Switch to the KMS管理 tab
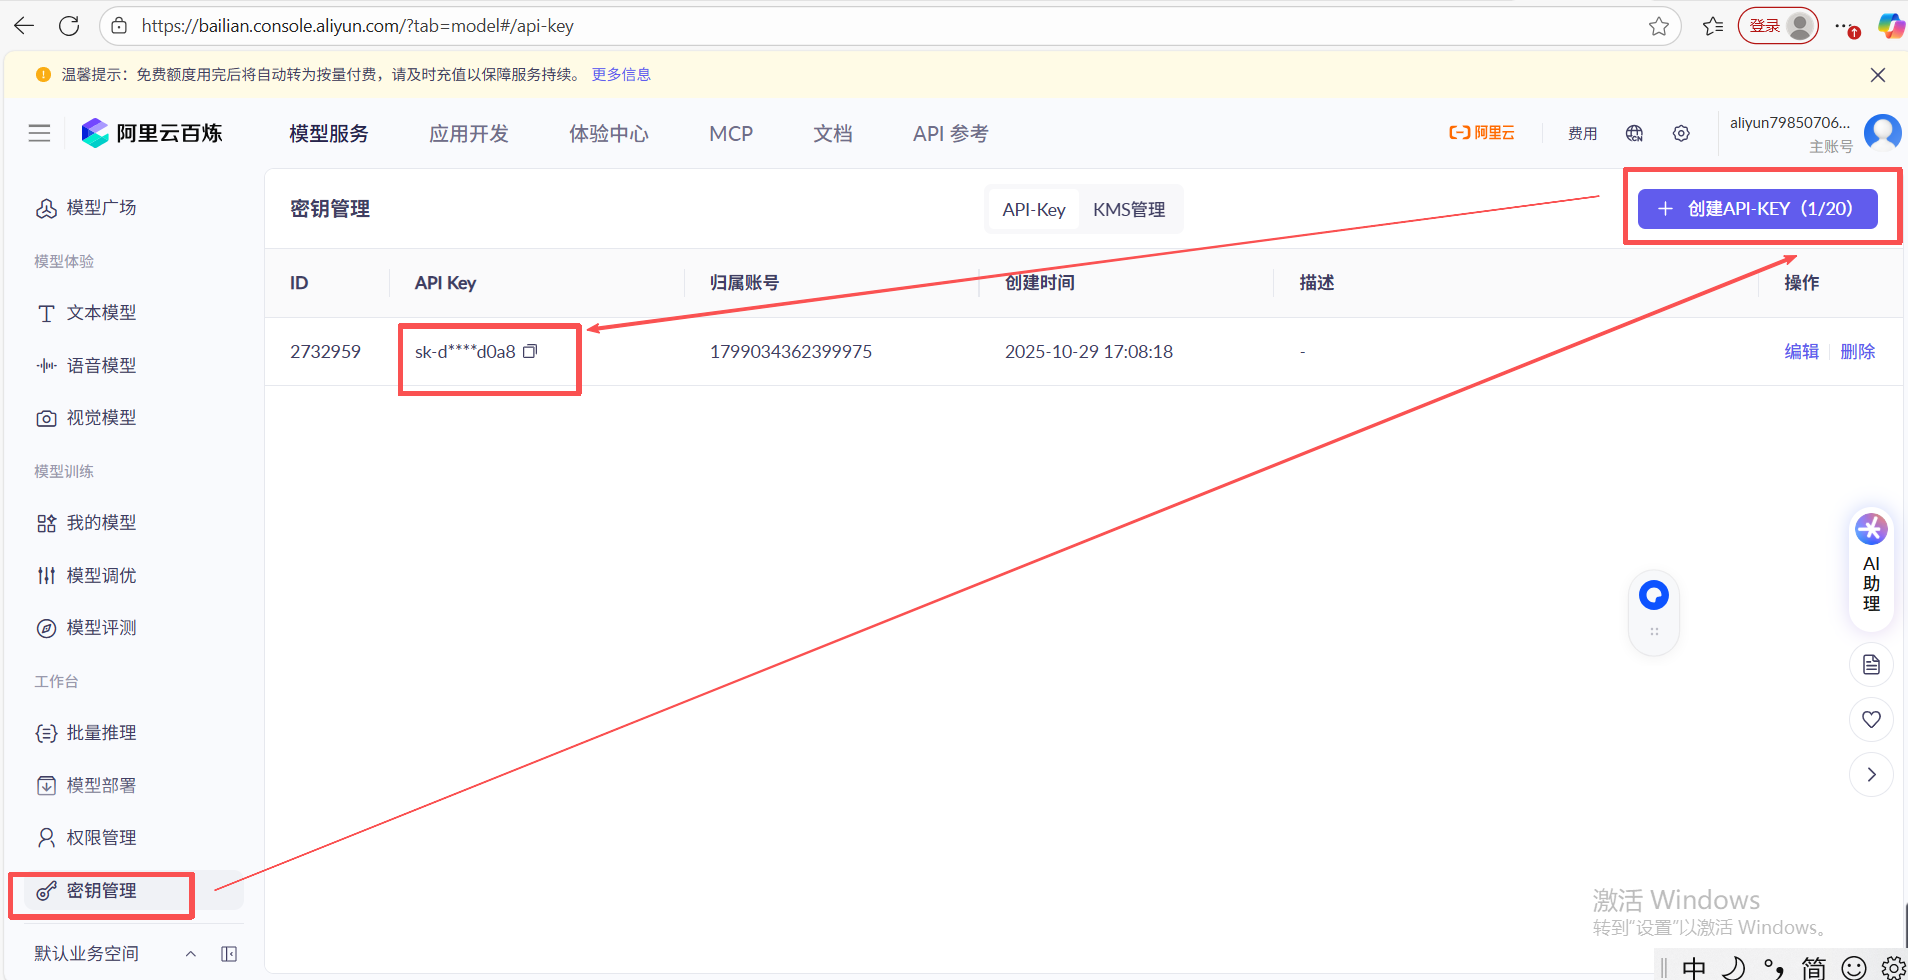Screen dimensions: 1908x980 click(1128, 209)
